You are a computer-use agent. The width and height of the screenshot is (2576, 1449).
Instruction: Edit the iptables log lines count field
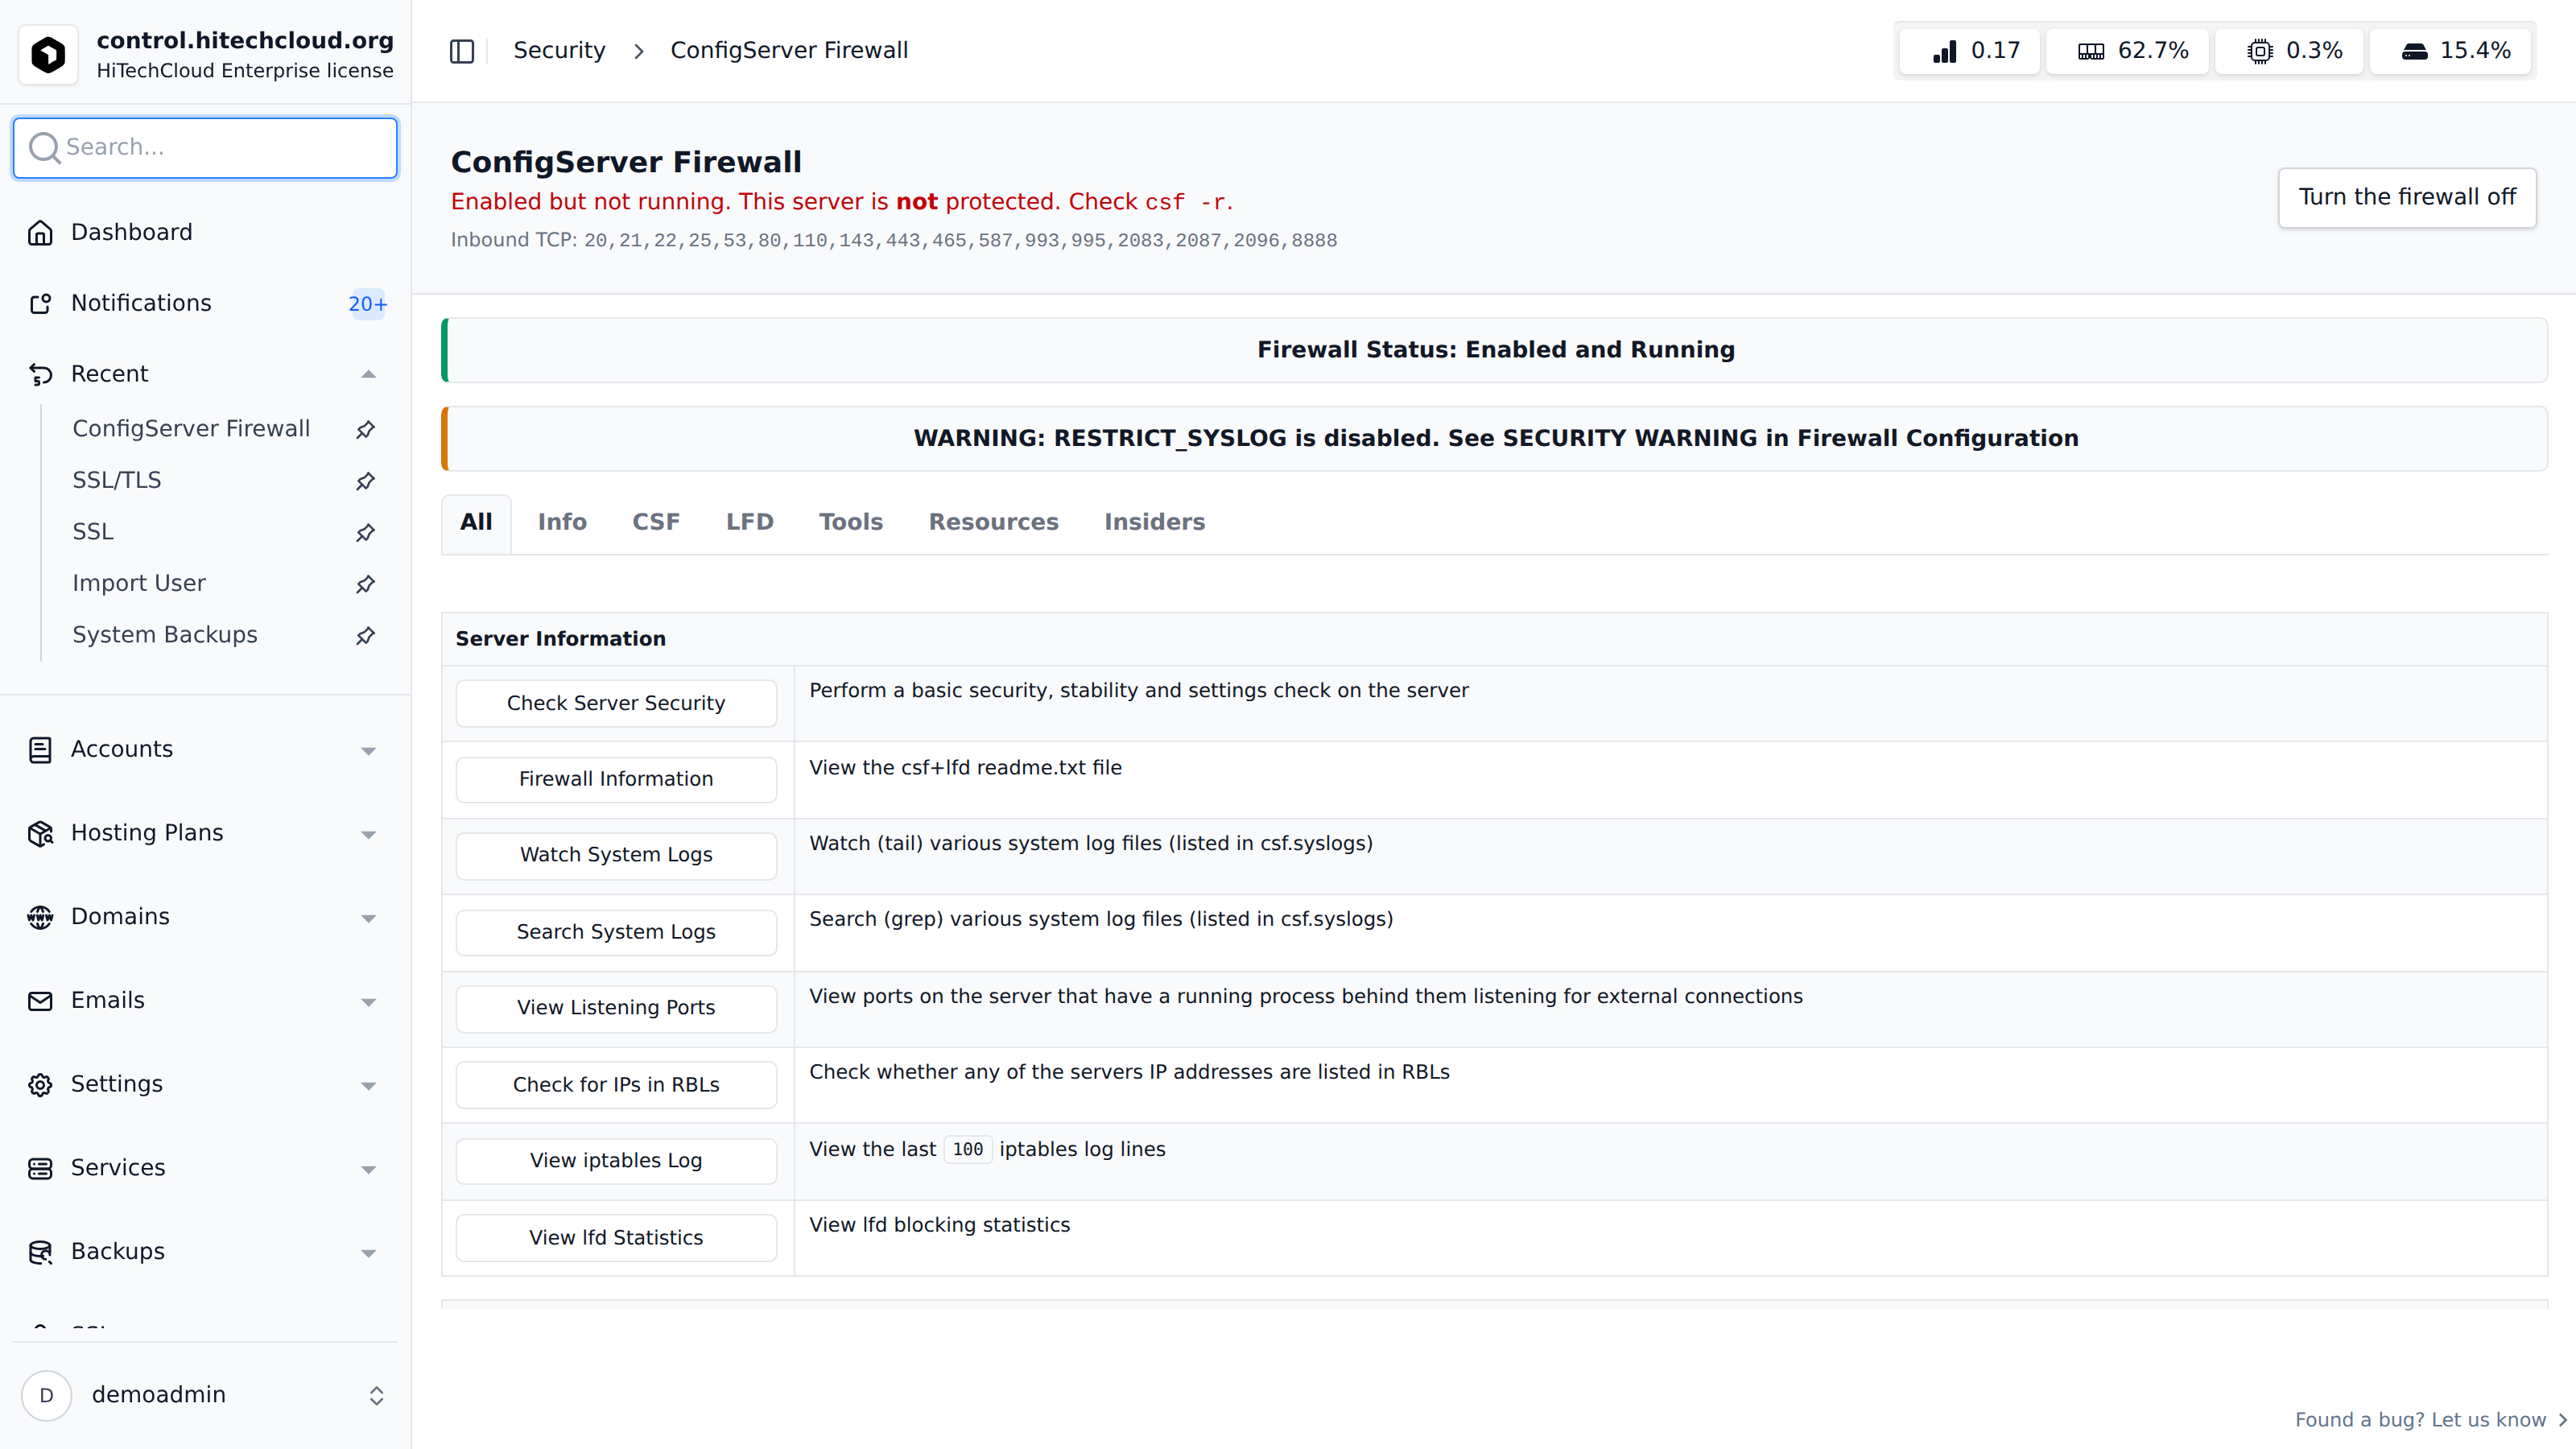(967, 1150)
